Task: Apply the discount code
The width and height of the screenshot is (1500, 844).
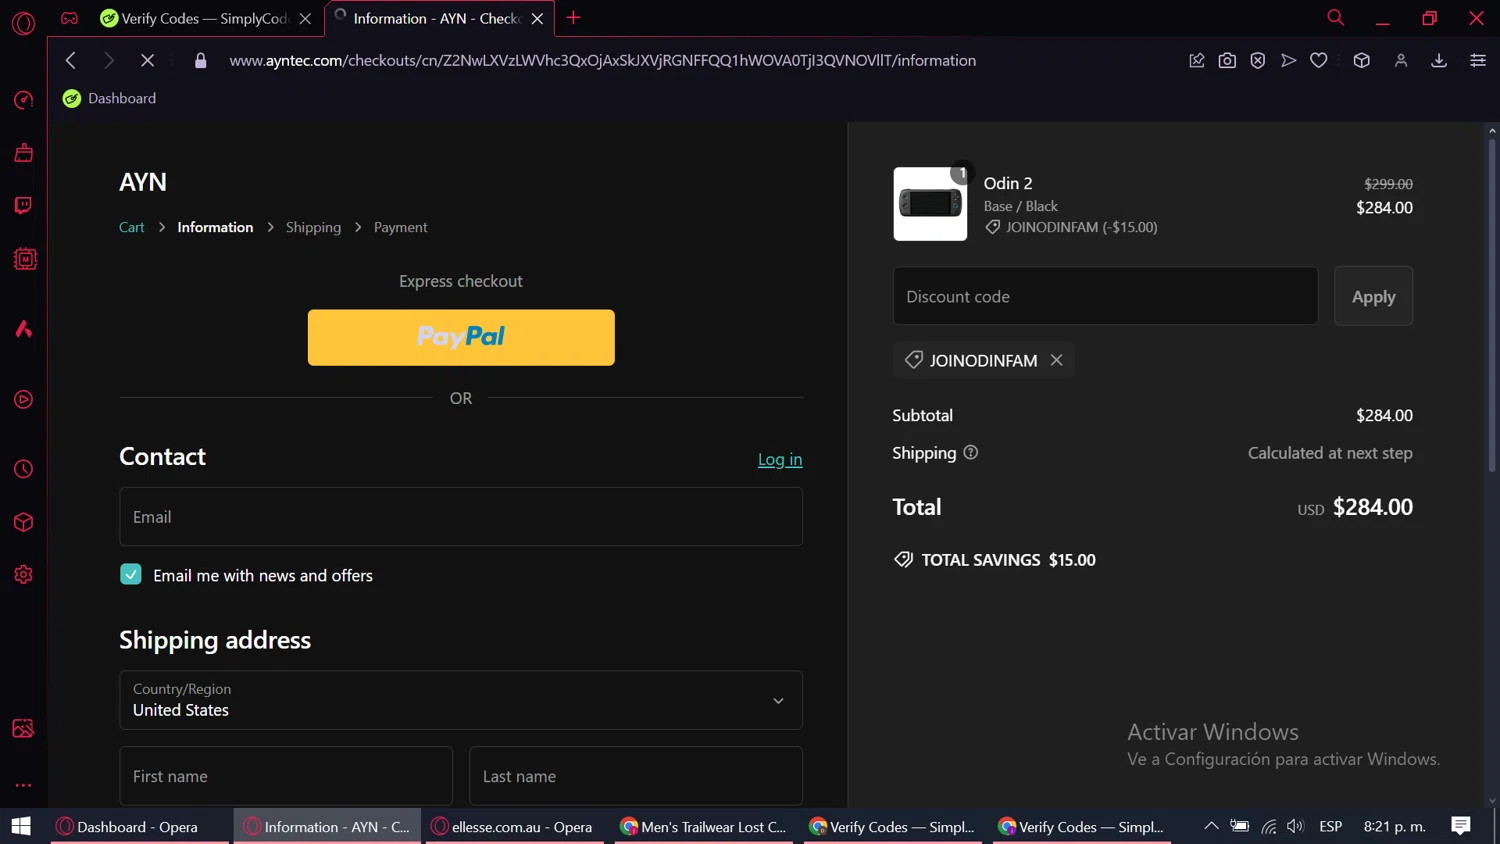Action: [x=1373, y=296]
